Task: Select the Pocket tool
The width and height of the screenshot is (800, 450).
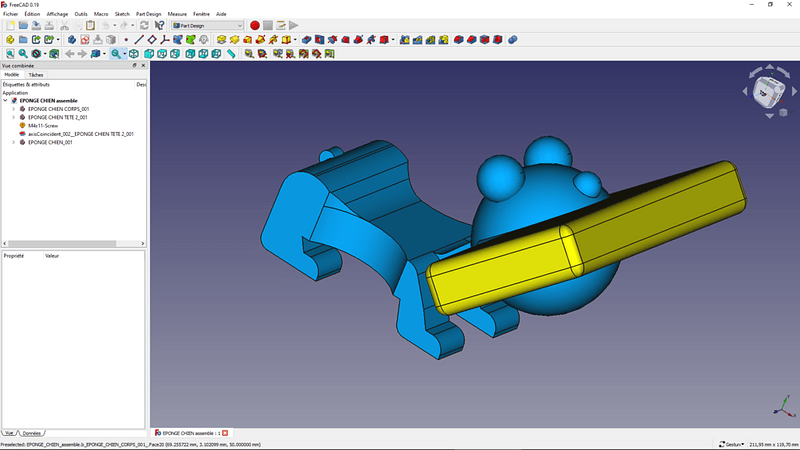Action: tap(307, 40)
